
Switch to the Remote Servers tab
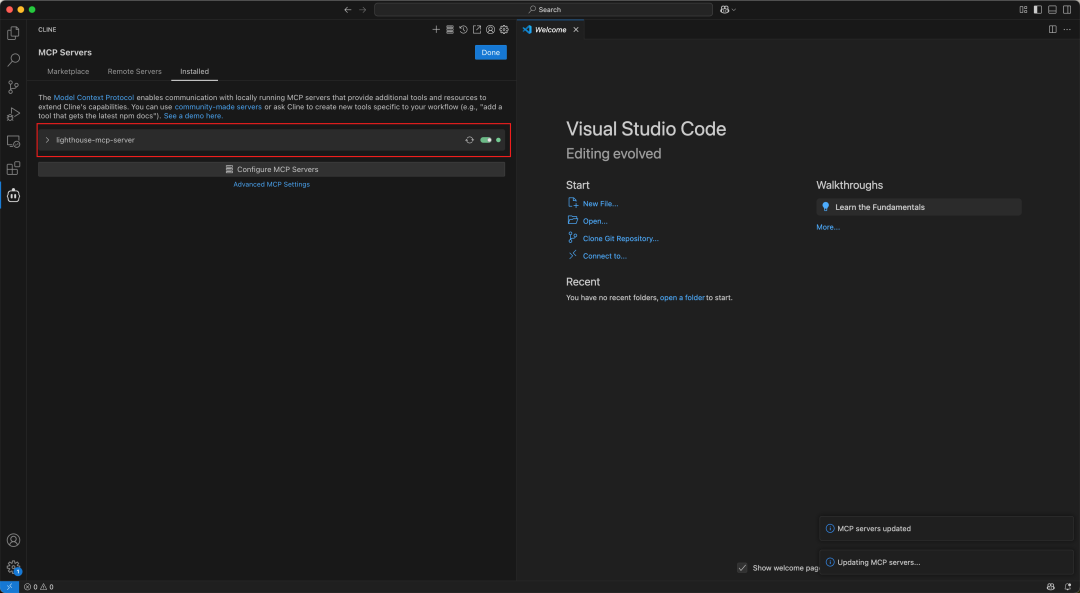pos(134,72)
